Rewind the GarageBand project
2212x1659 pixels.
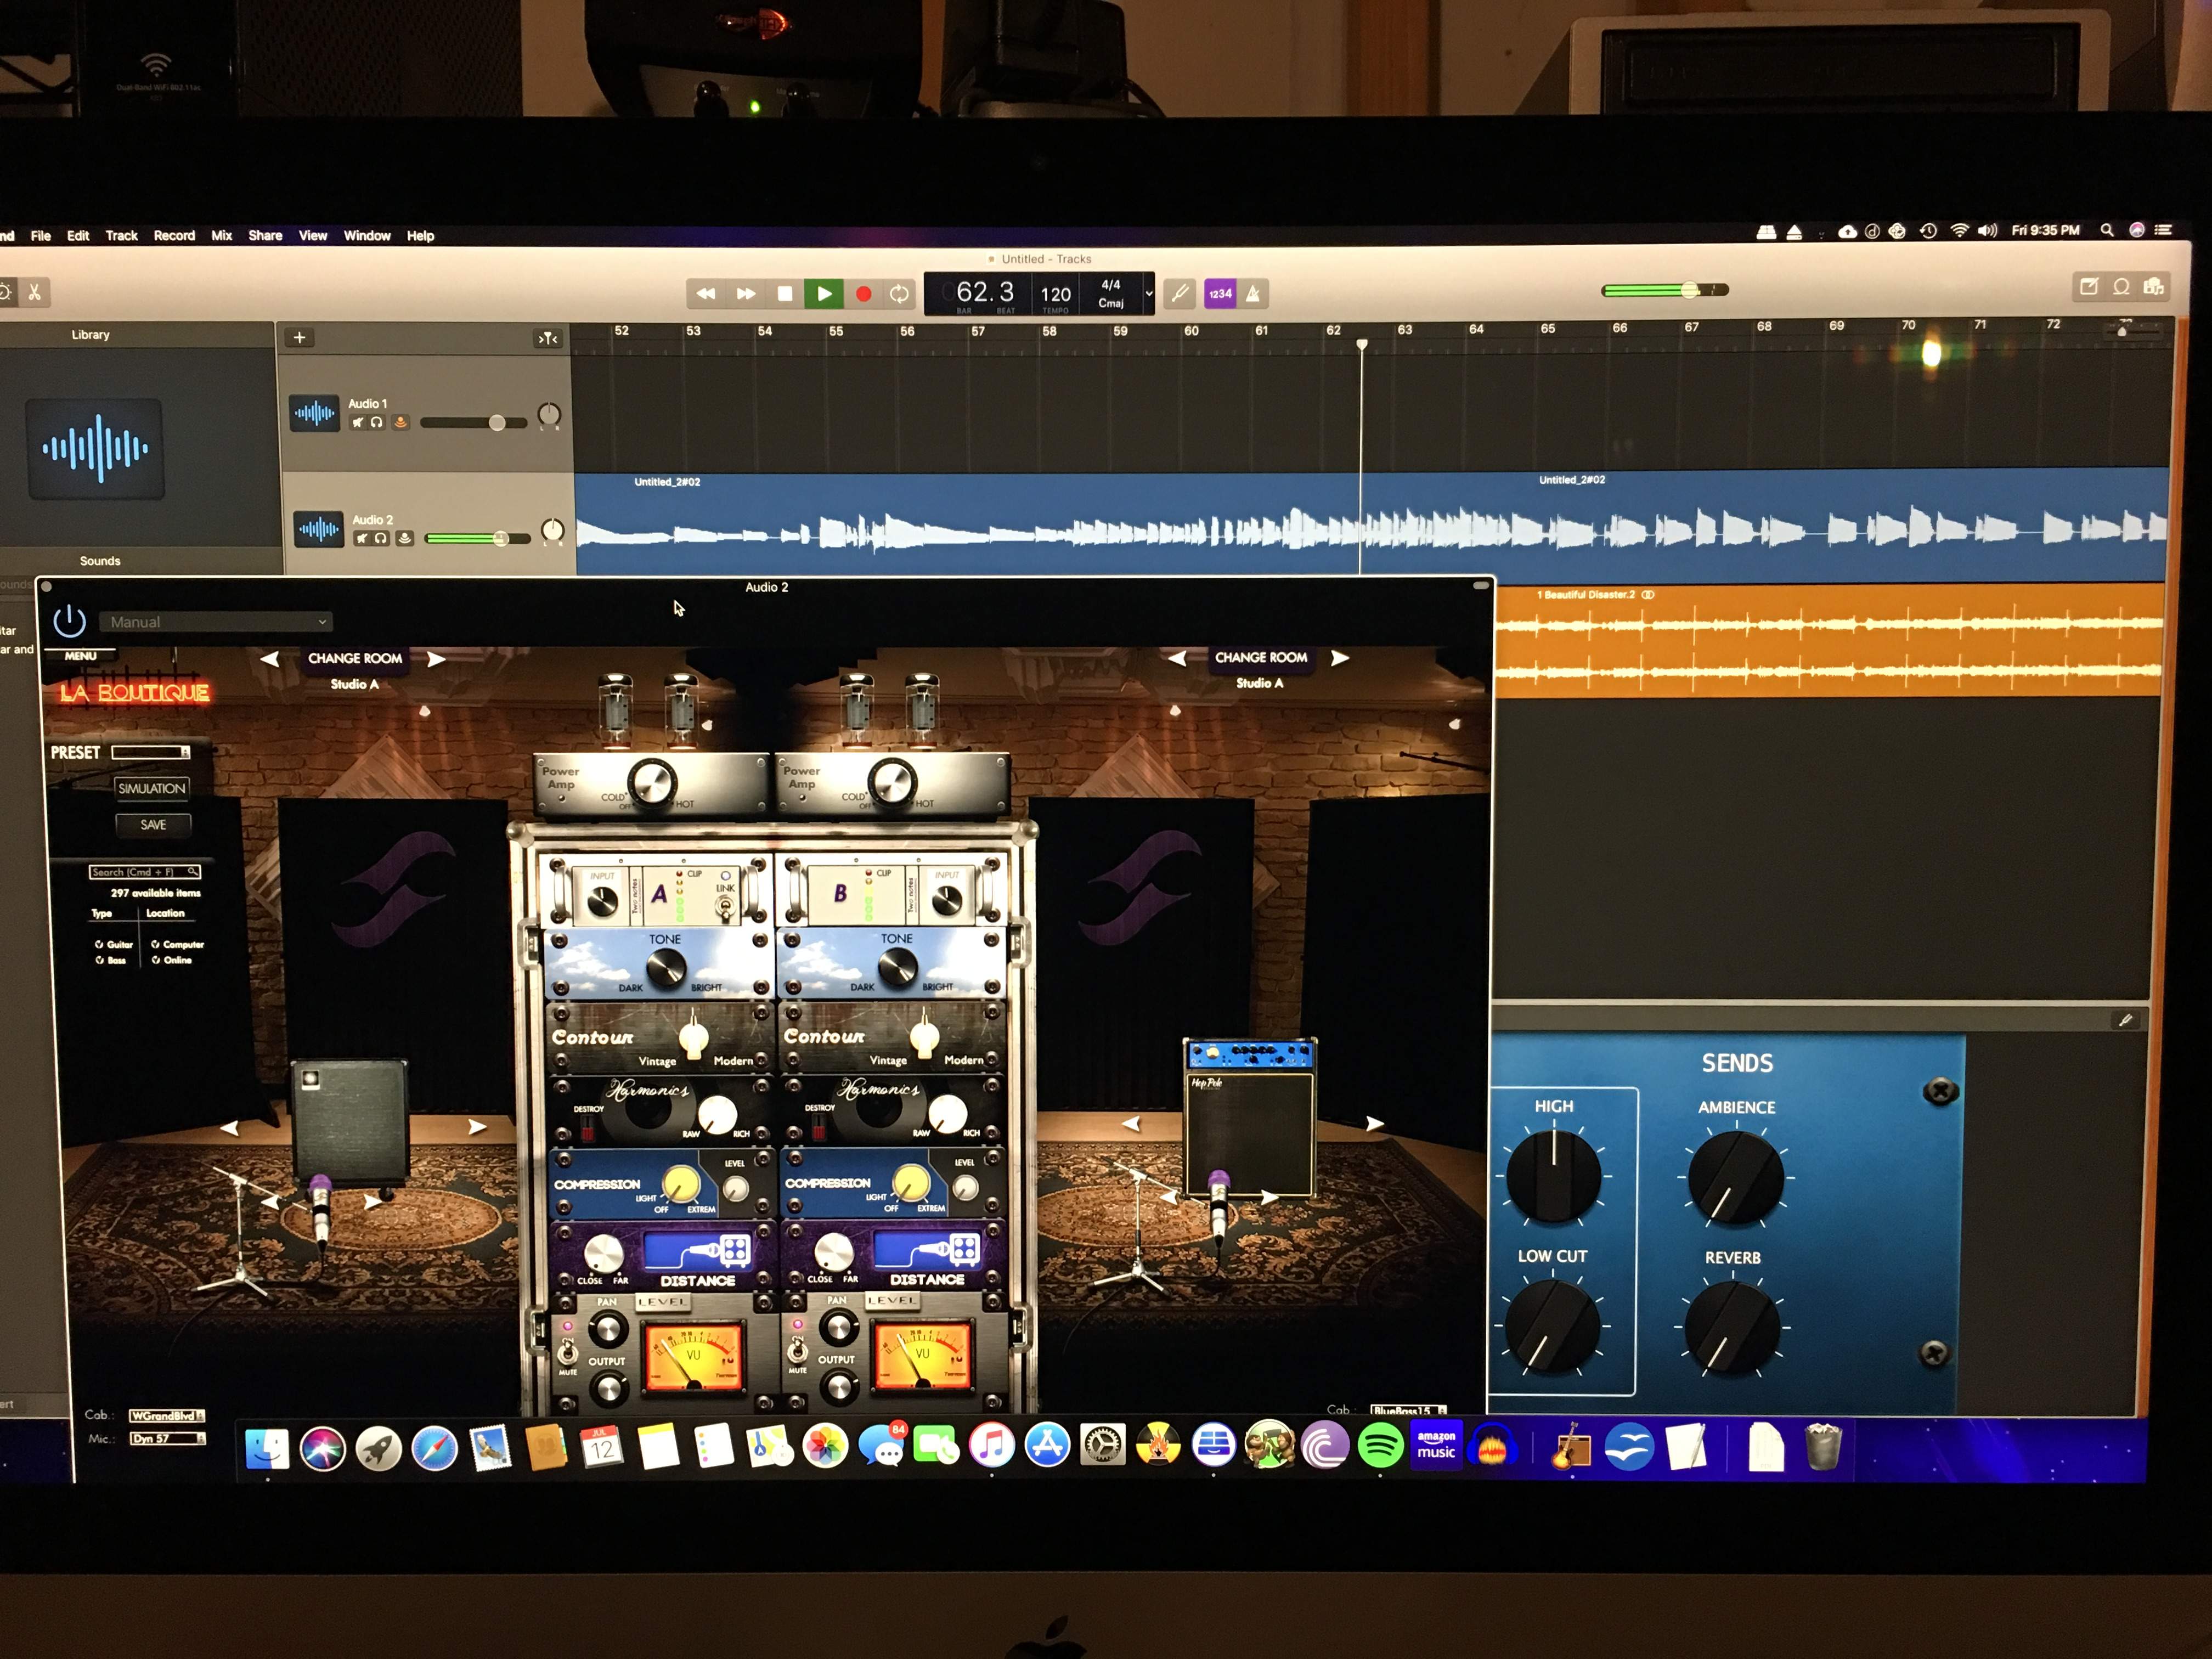[705, 294]
